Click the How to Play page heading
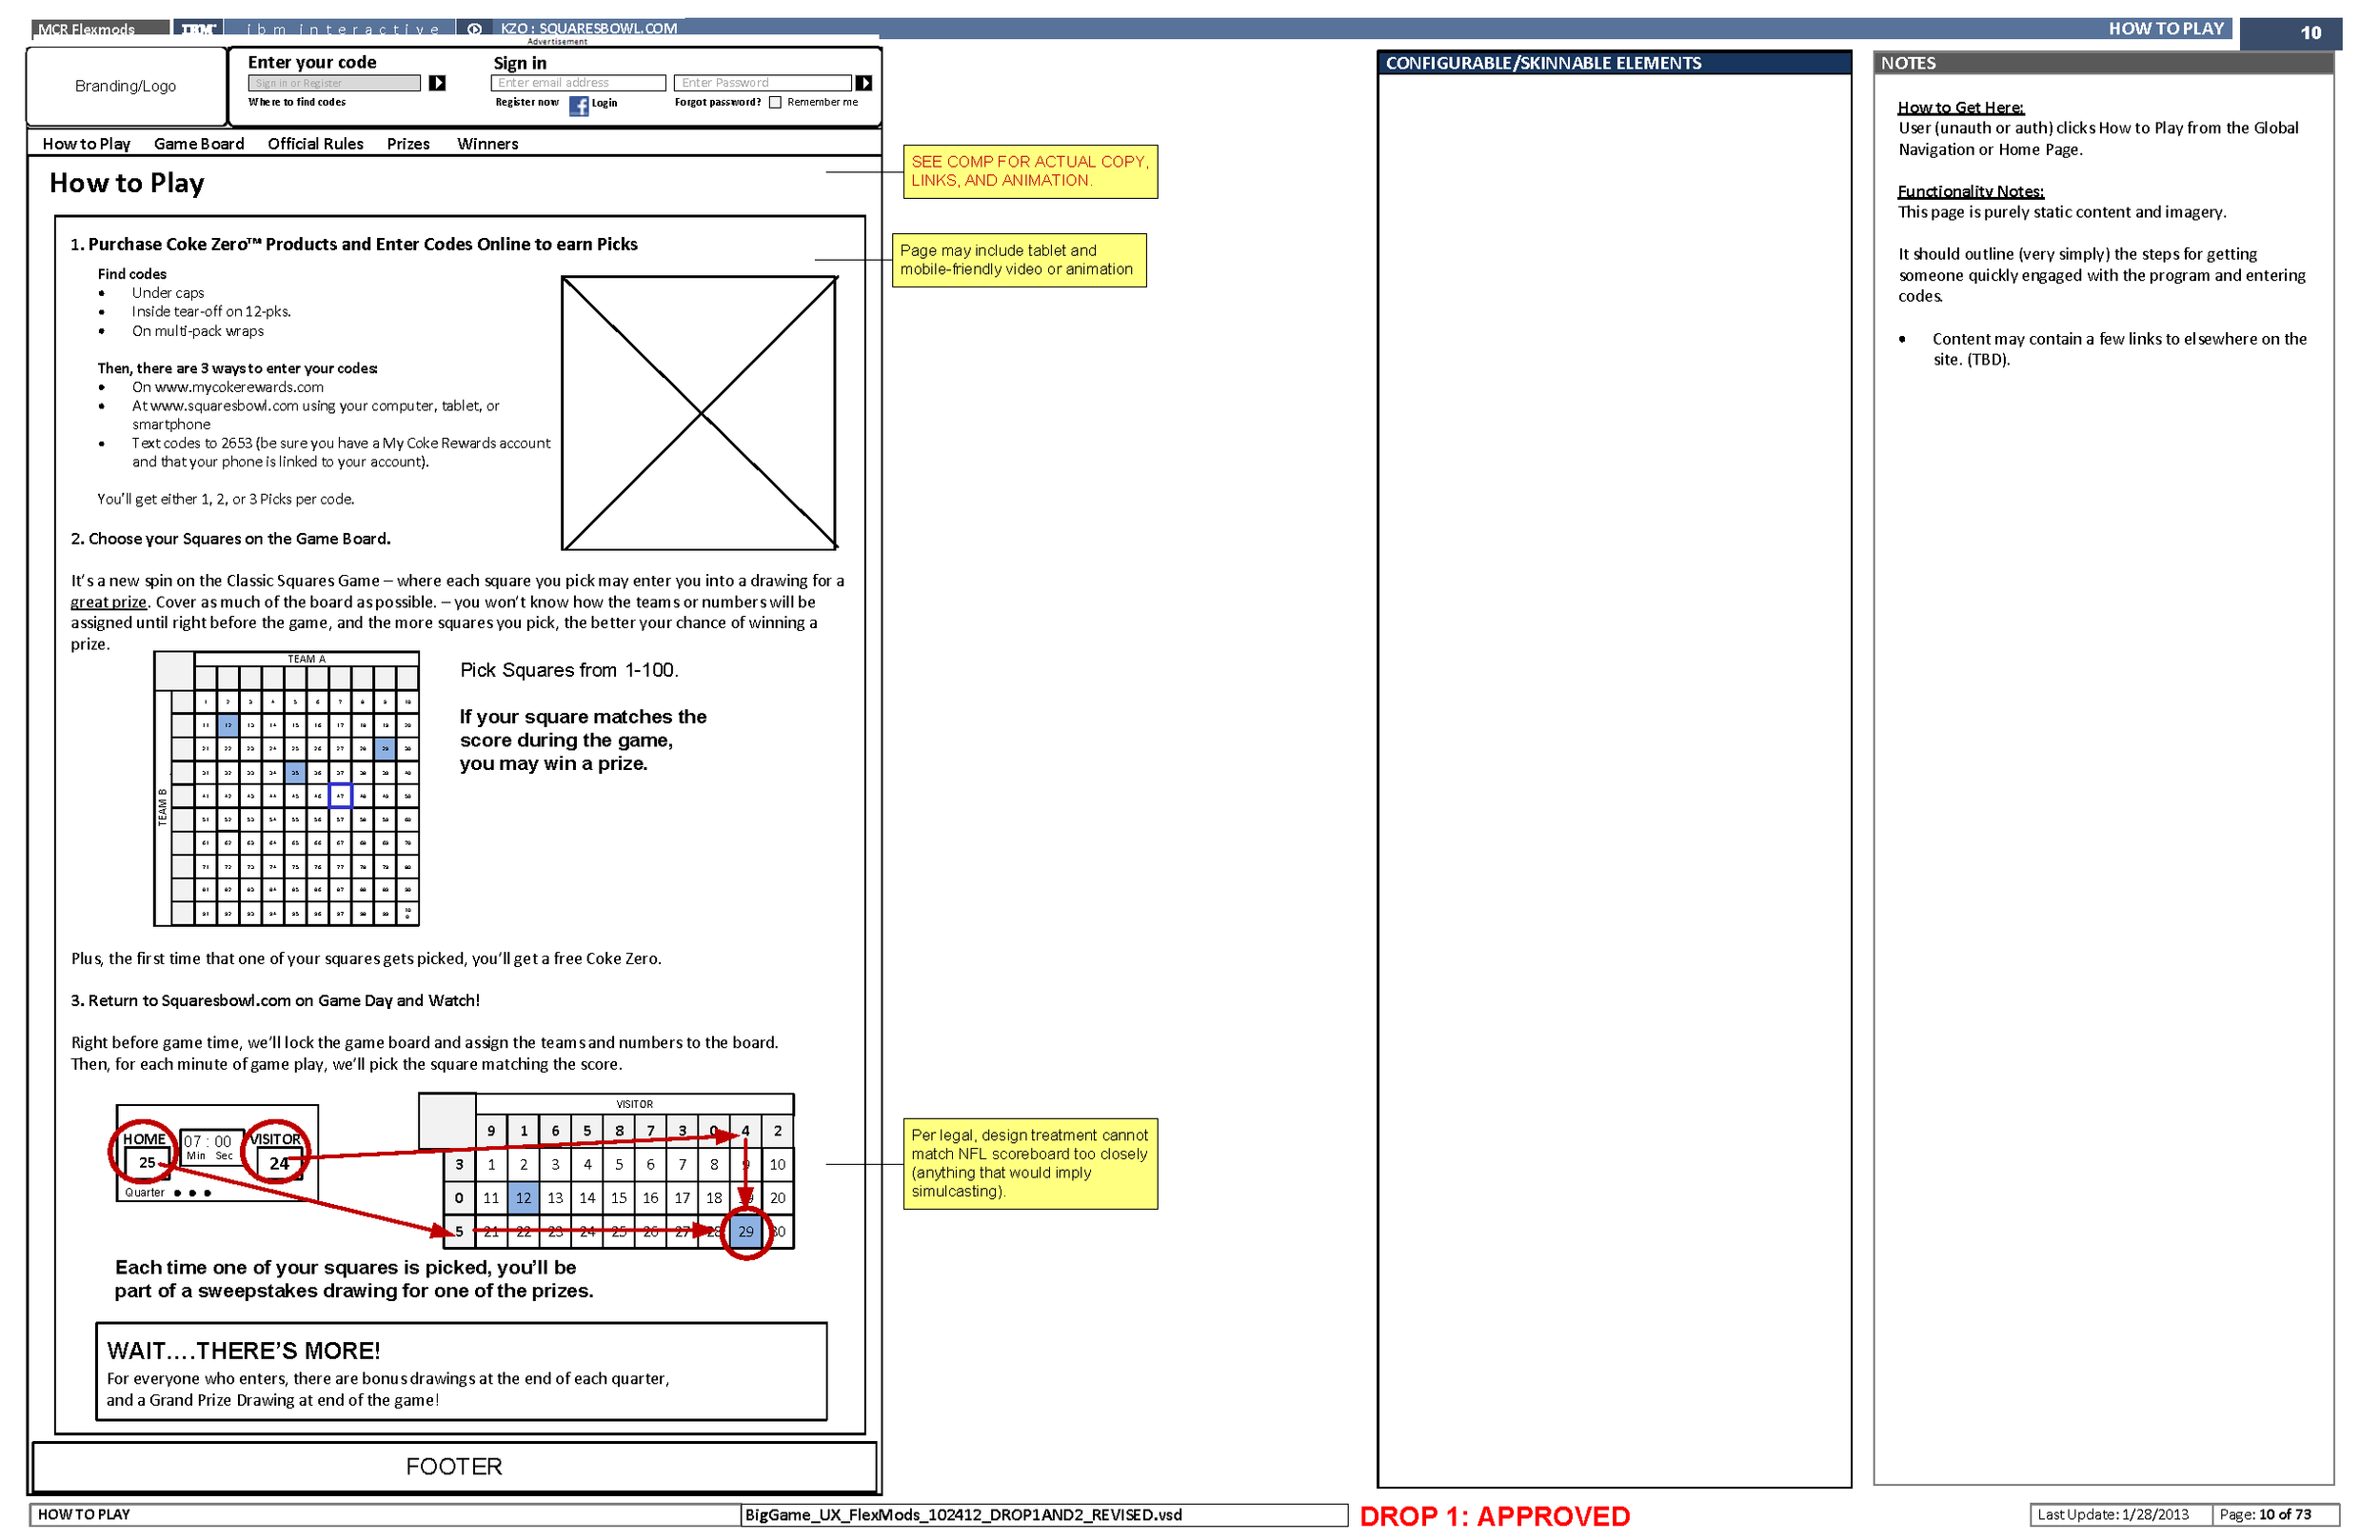The height and width of the screenshot is (1540, 2380). pyautogui.click(x=128, y=184)
